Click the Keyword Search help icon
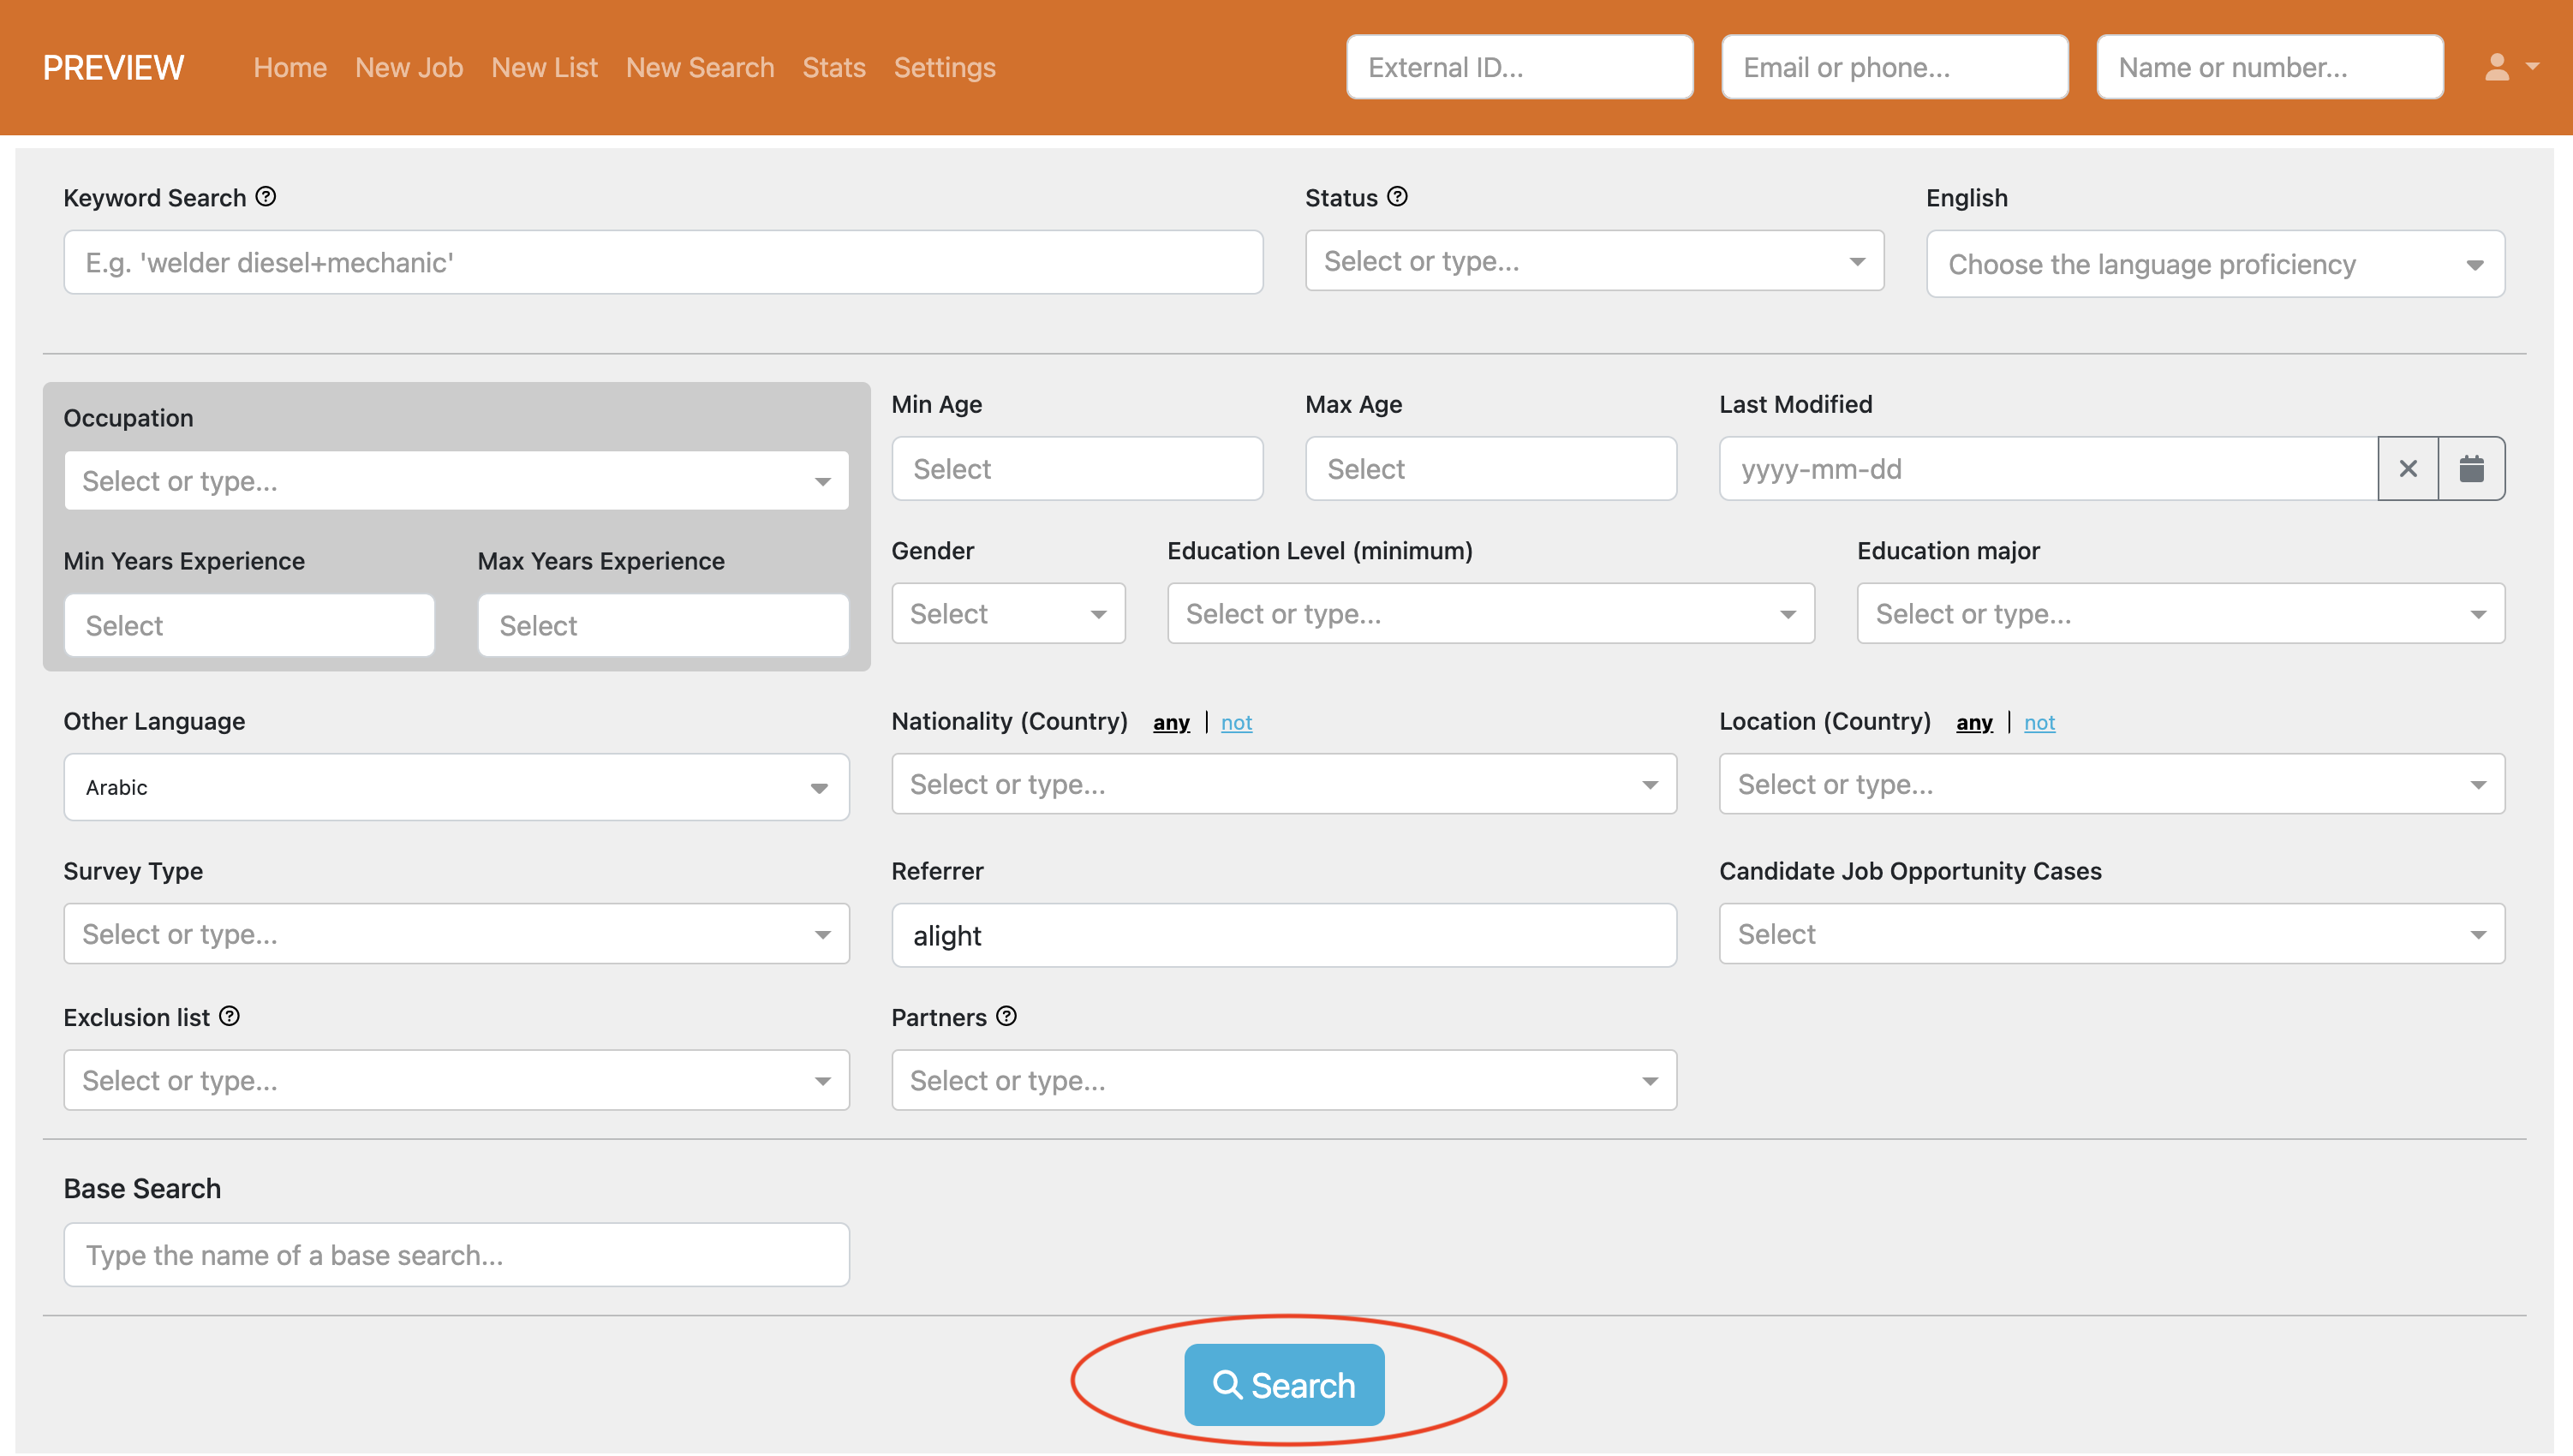 click(265, 197)
